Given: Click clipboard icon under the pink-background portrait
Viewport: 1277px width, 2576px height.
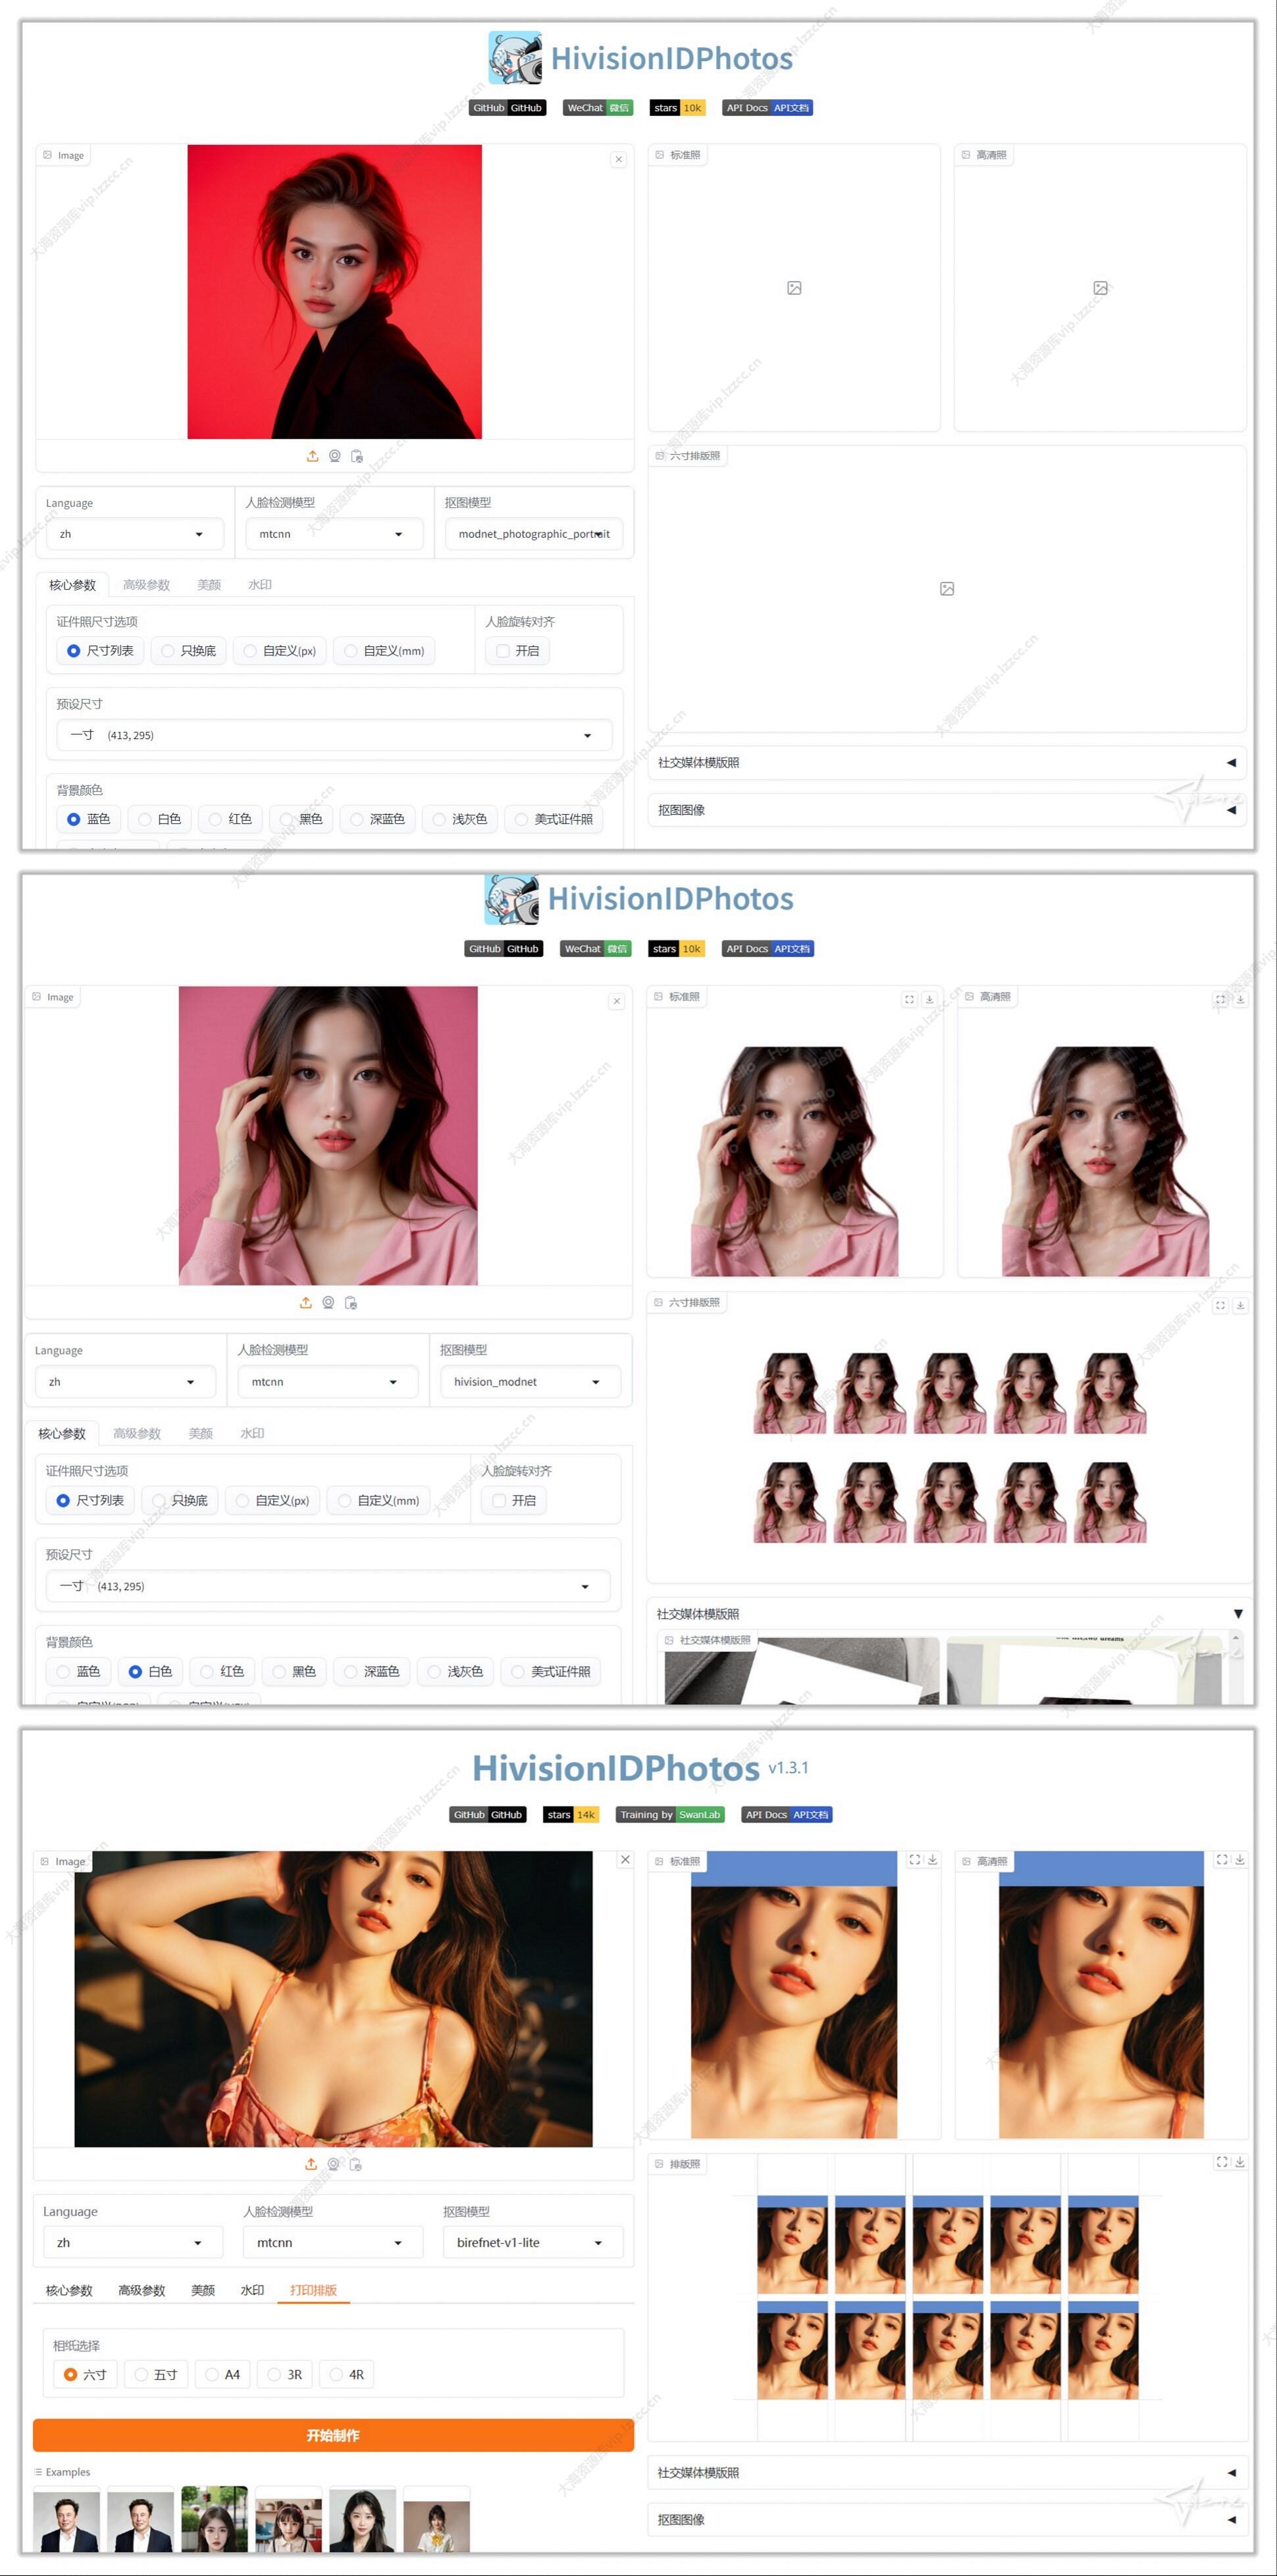Looking at the screenshot, I should point(351,1303).
